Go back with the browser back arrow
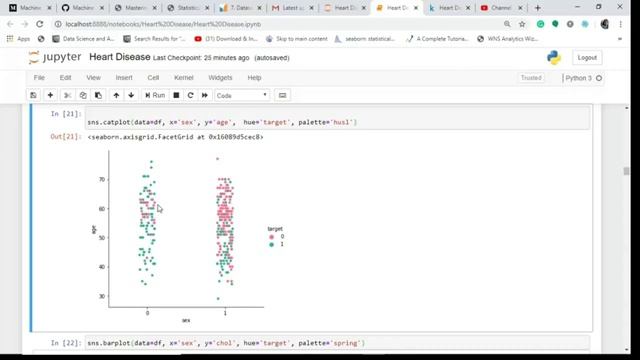The height and width of the screenshot is (360, 640). point(10,24)
